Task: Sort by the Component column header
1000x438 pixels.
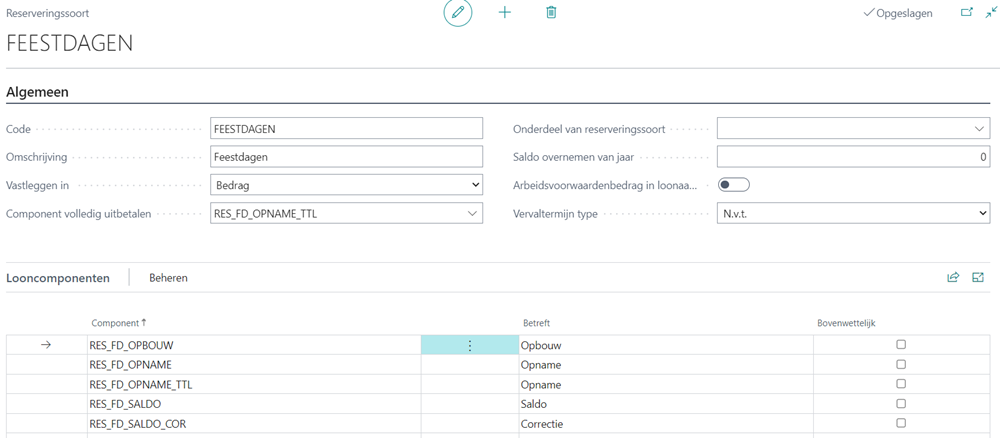Action: click(x=116, y=323)
